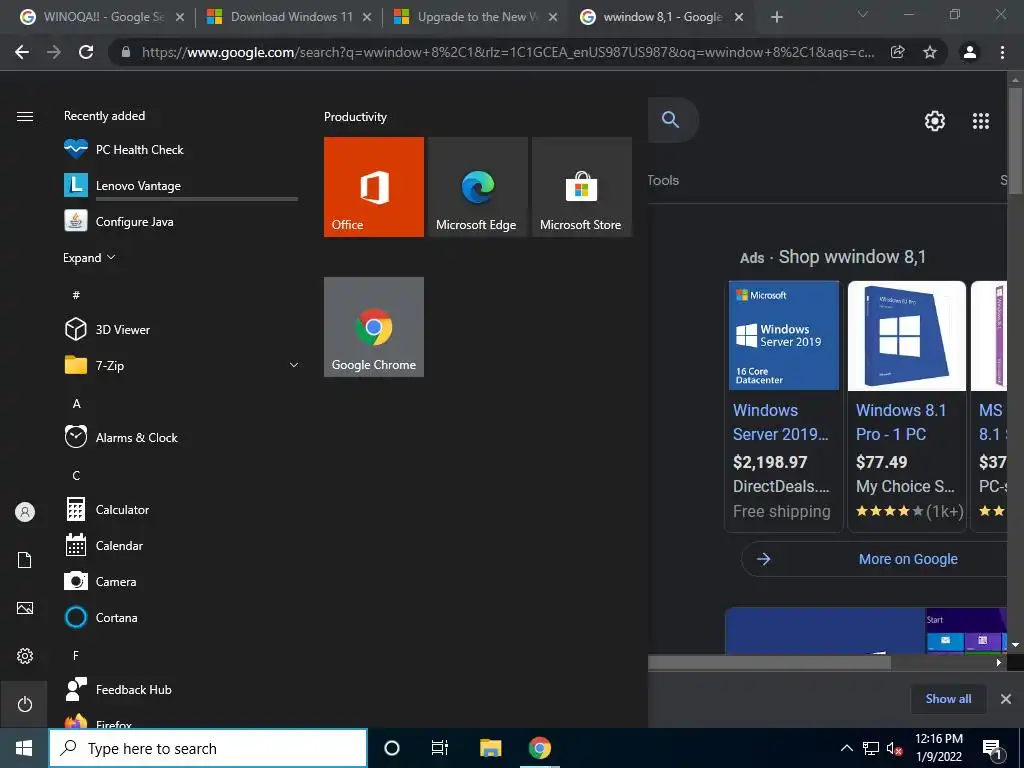Viewport: 1024px width, 768px height.
Task: Open a new Chrome tab
Action: click(776, 17)
